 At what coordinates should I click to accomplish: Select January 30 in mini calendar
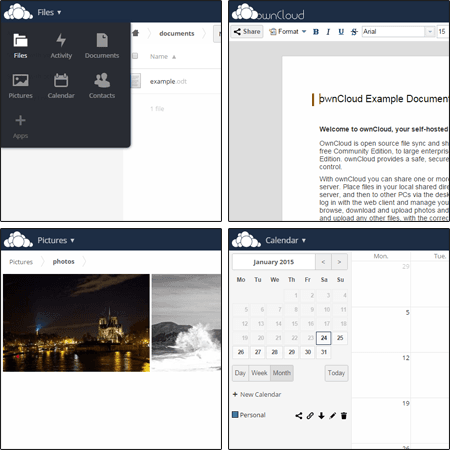pos(308,352)
